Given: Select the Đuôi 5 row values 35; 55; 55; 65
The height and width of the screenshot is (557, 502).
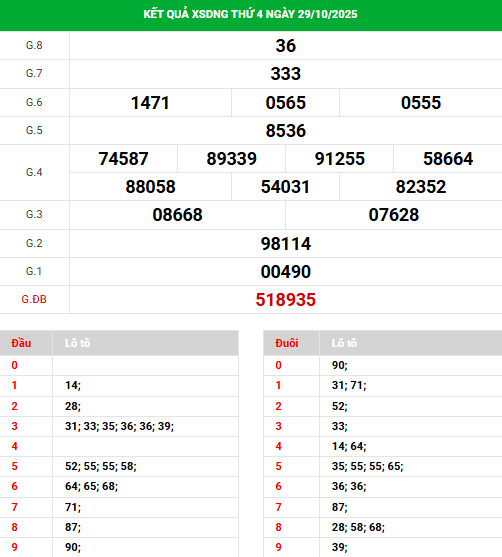Looking at the screenshot, I should coord(368,466).
